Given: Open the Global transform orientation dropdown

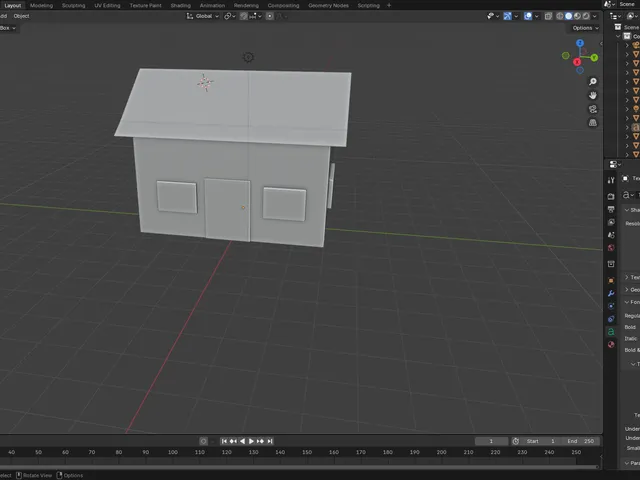Looking at the screenshot, I should pyautogui.click(x=203, y=16).
